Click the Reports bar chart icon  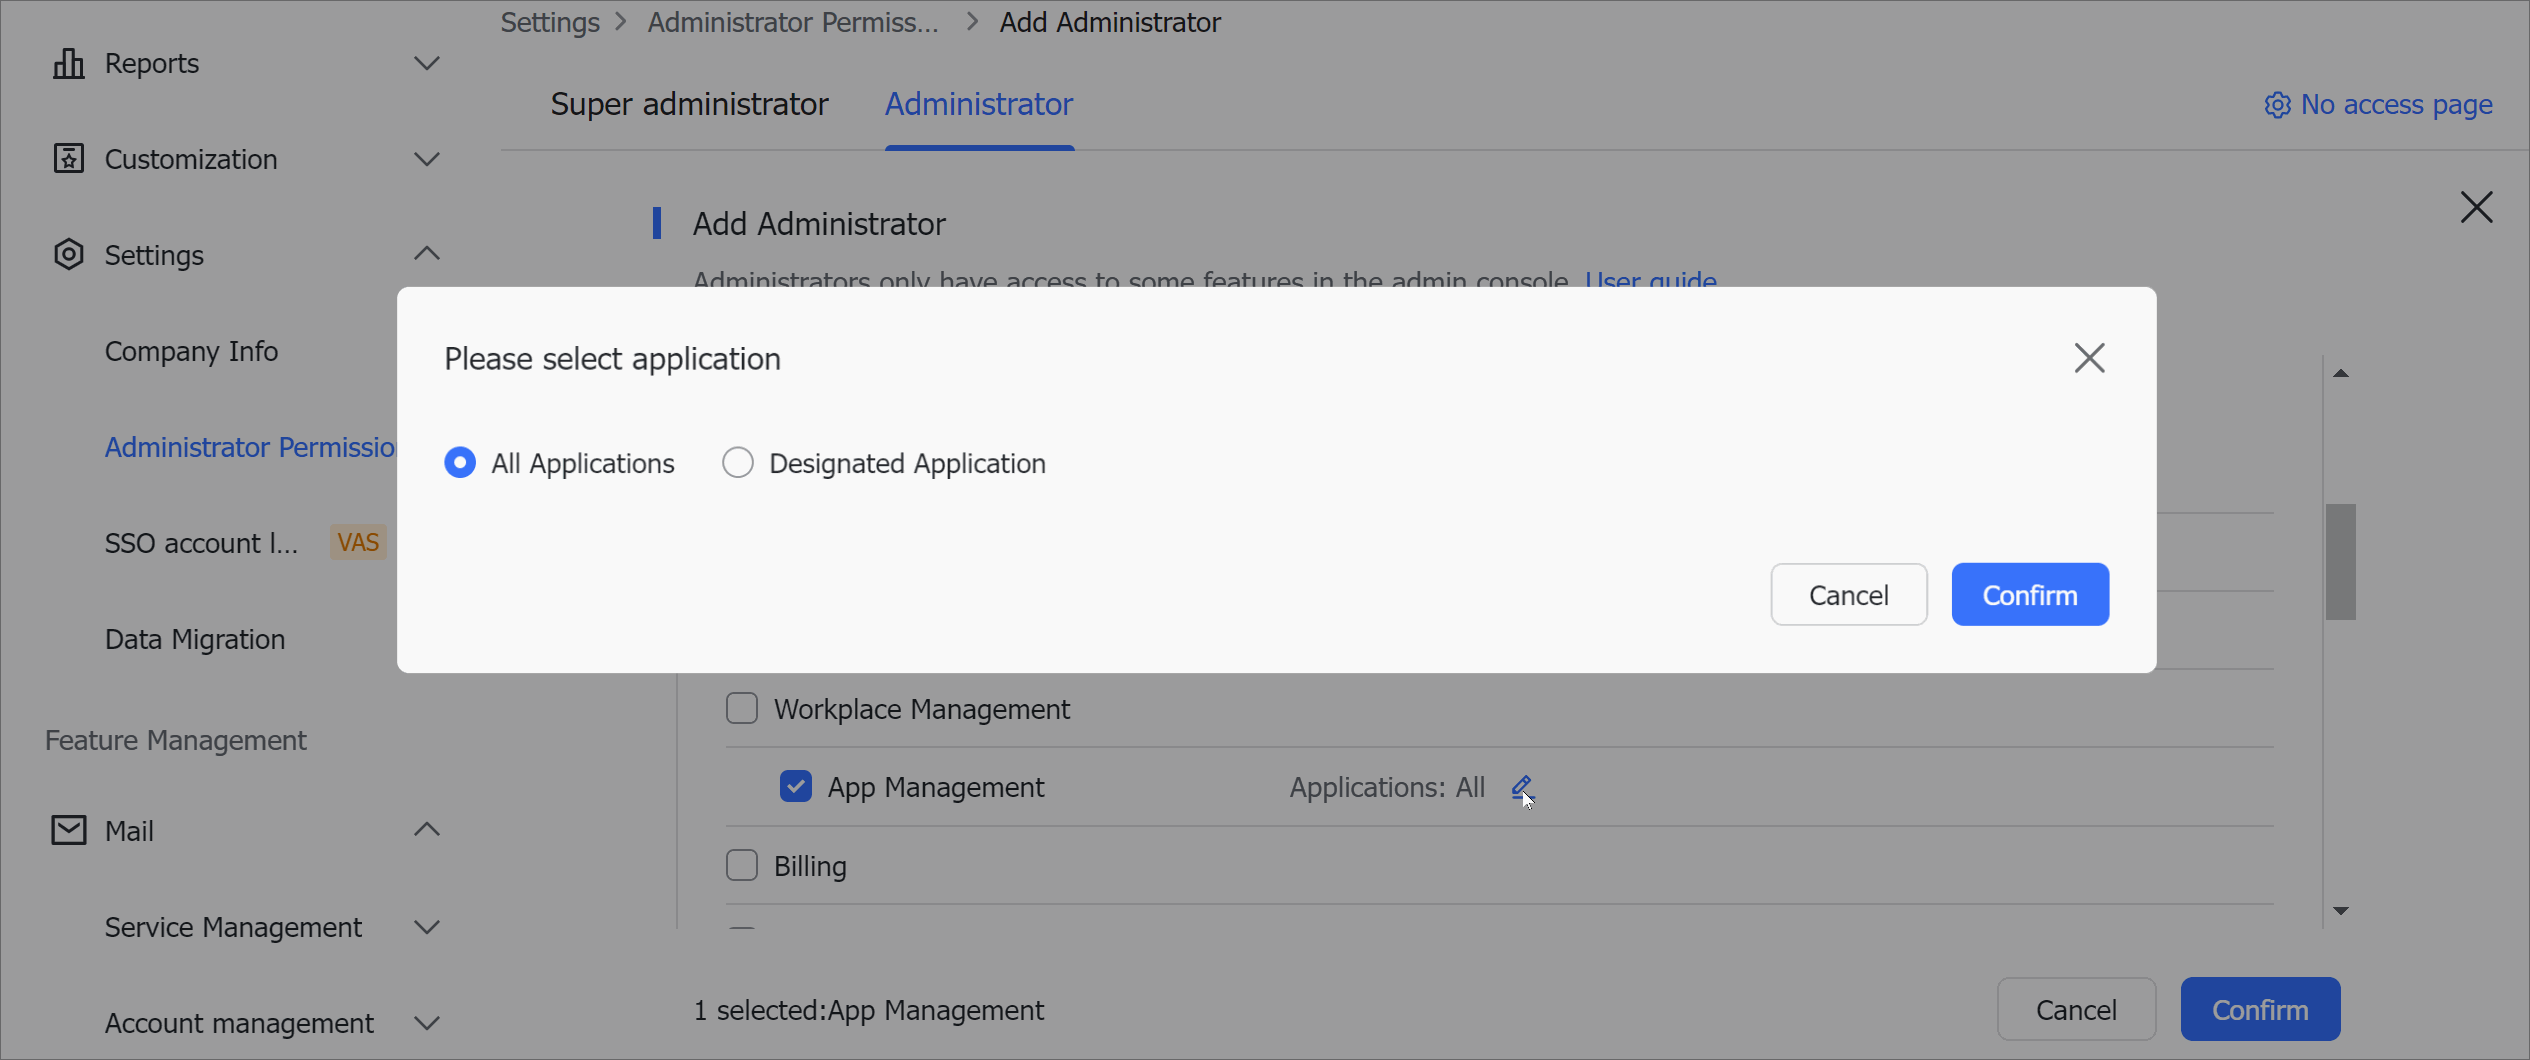pyautogui.click(x=67, y=63)
